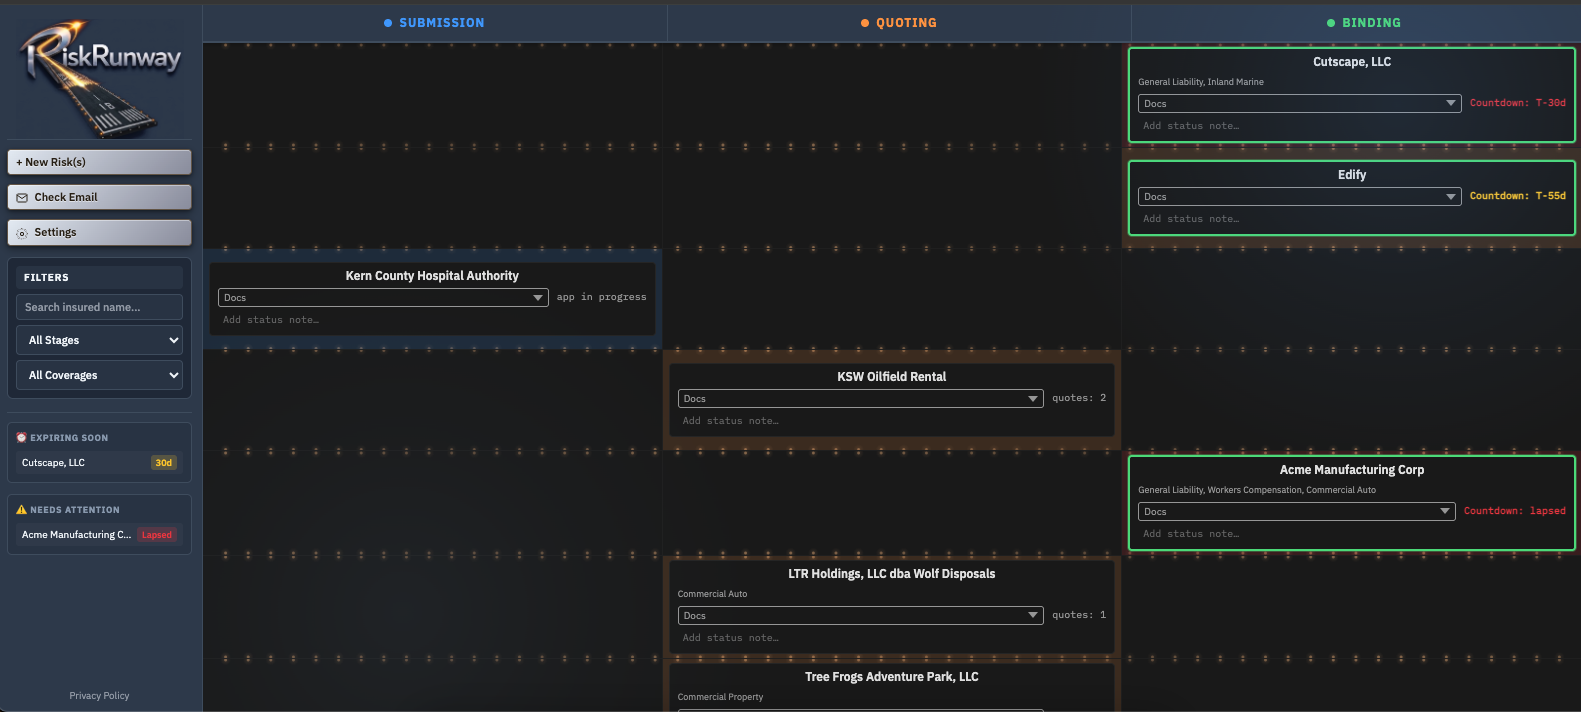Click Acme's General Liability, Workers Compensation text
This screenshot has width=1581, height=712.
click(x=1257, y=490)
